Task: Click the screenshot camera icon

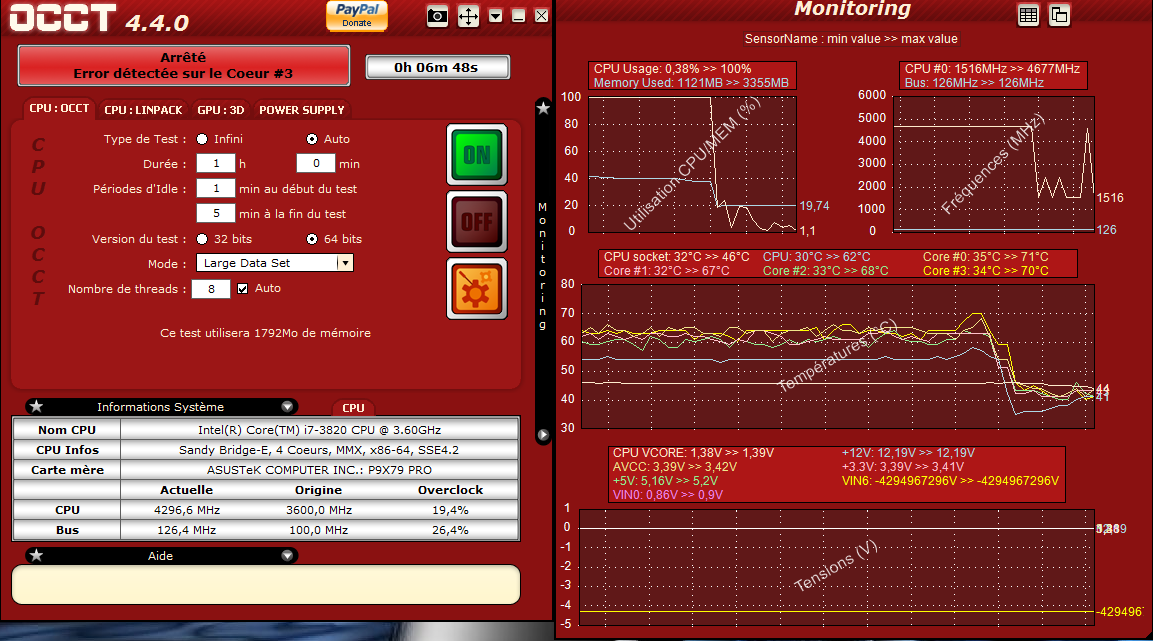Action: (437, 16)
